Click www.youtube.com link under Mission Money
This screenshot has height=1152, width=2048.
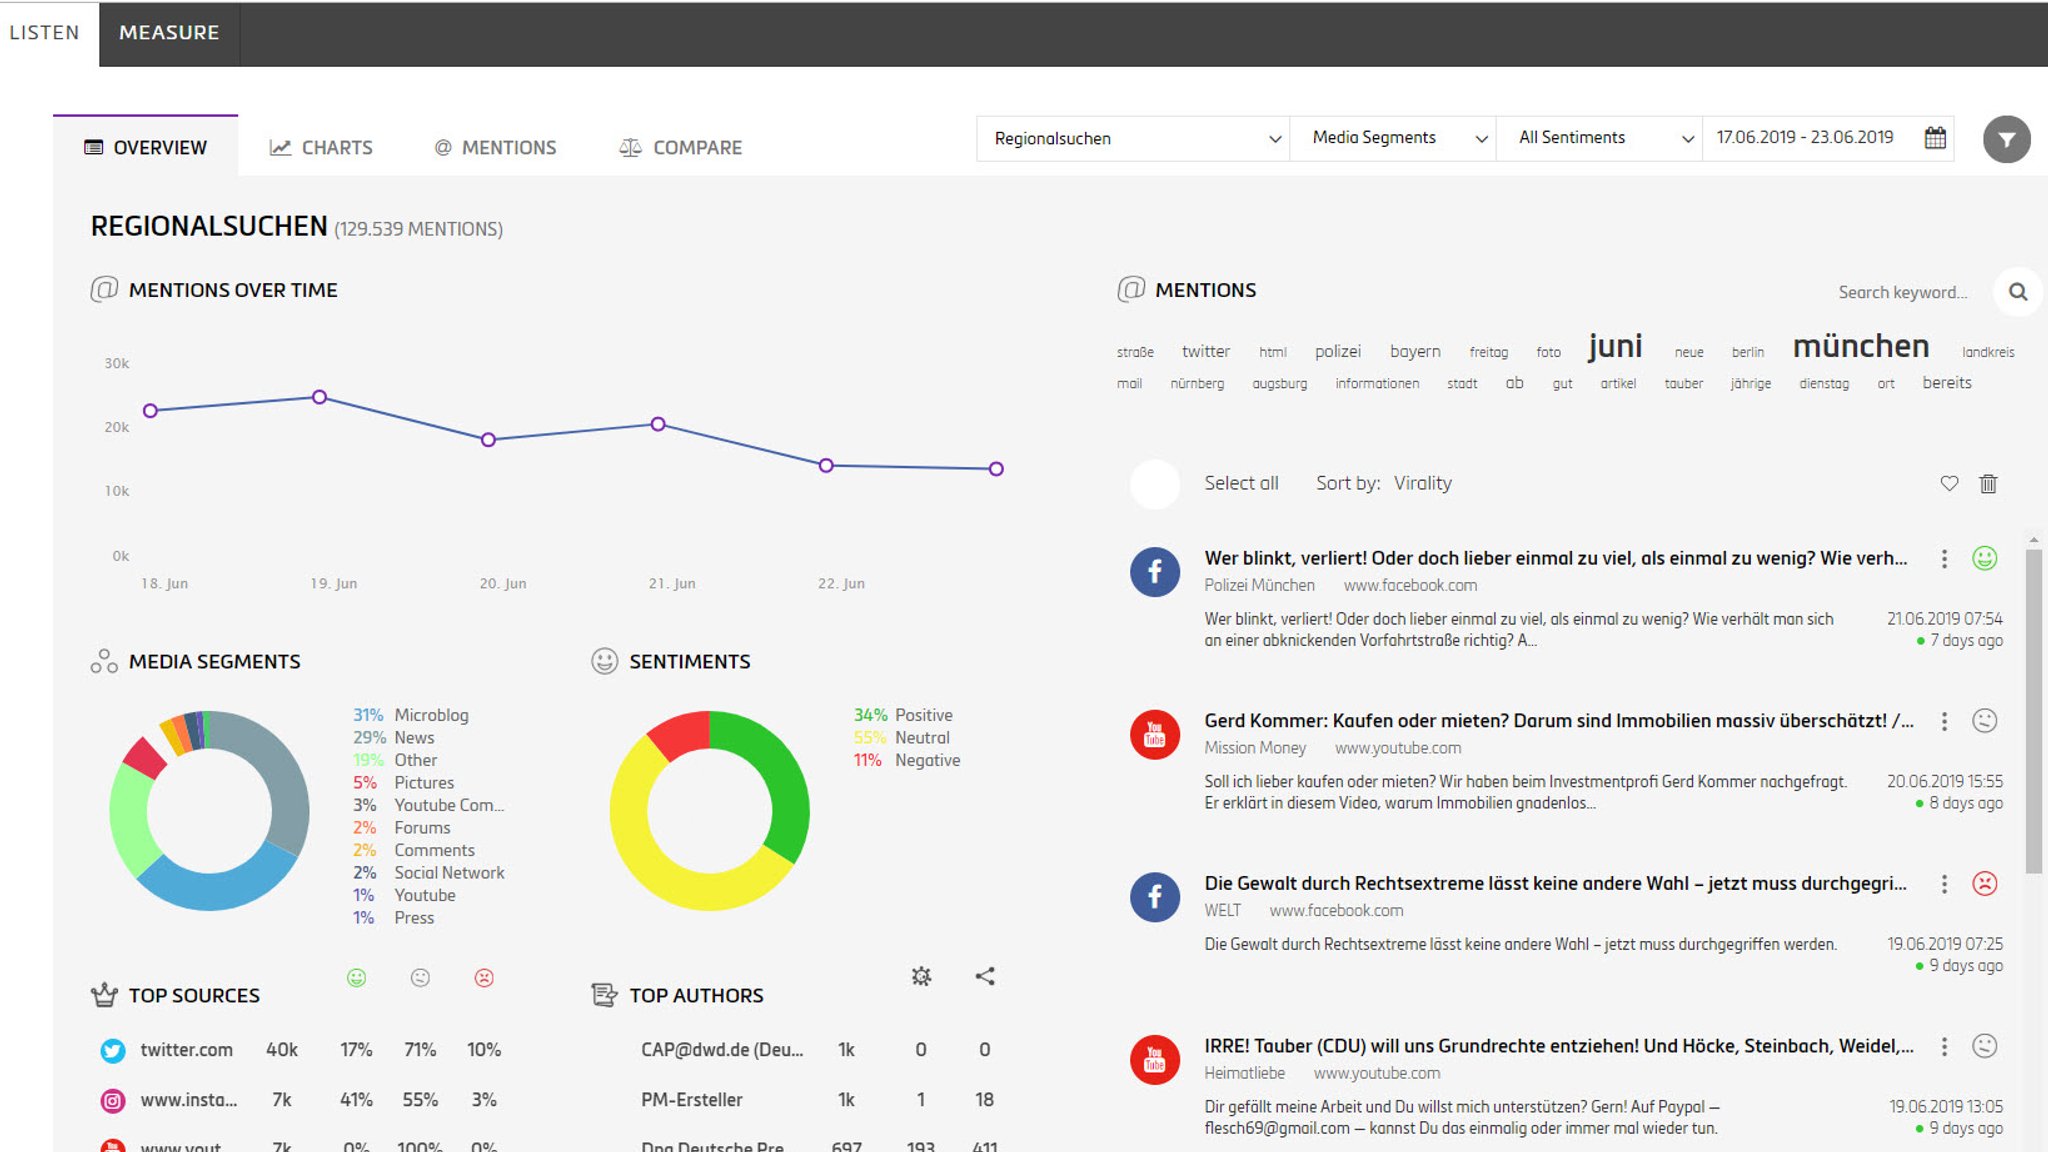point(1397,748)
